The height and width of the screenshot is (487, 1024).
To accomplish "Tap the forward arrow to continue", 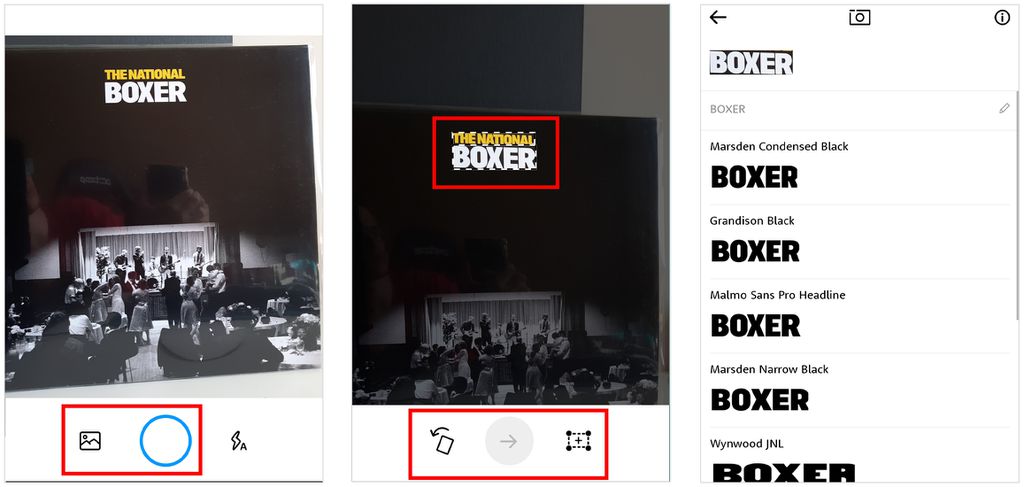I will [509, 441].
